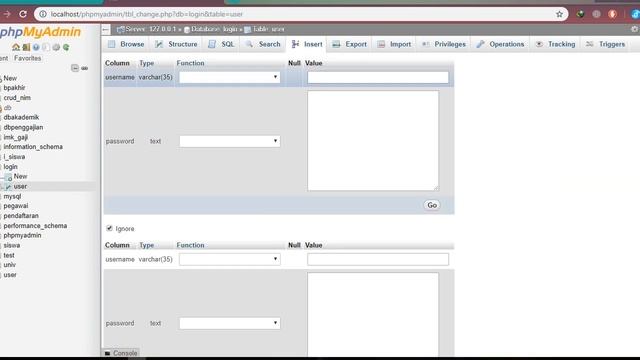The width and height of the screenshot is (640, 360).
Task: Select the Insert tab
Action: click(307, 44)
